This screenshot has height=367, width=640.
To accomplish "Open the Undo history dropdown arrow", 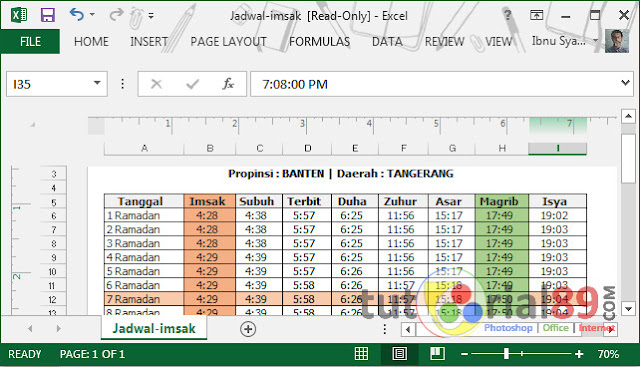I will 92,15.
